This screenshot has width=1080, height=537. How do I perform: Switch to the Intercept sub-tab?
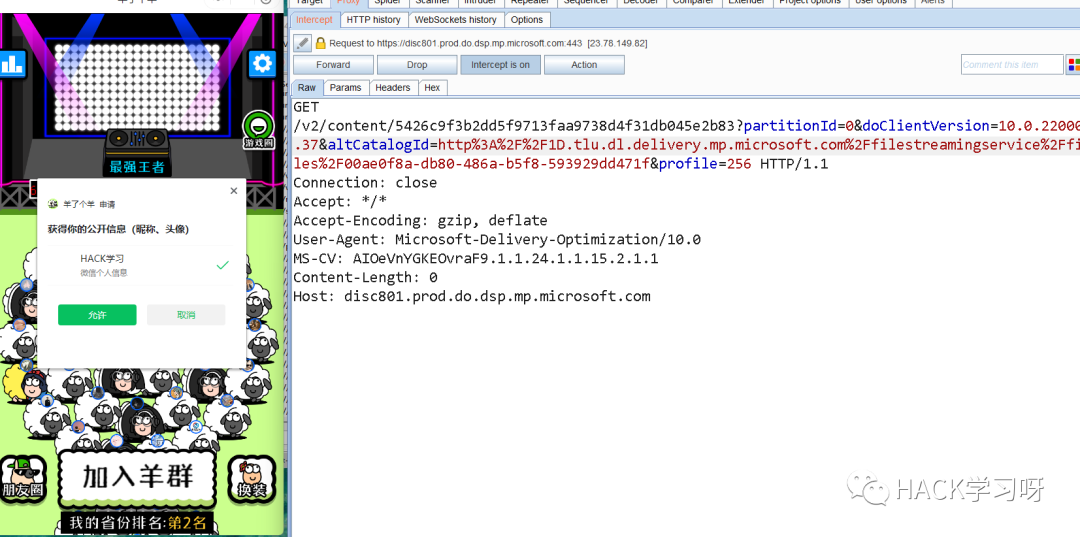click(314, 19)
